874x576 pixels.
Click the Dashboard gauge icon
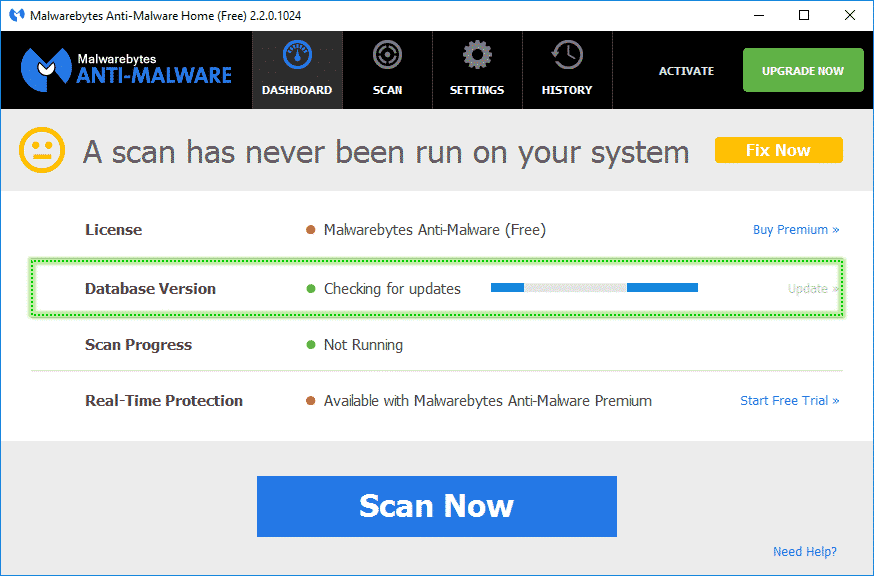click(x=297, y=55)
